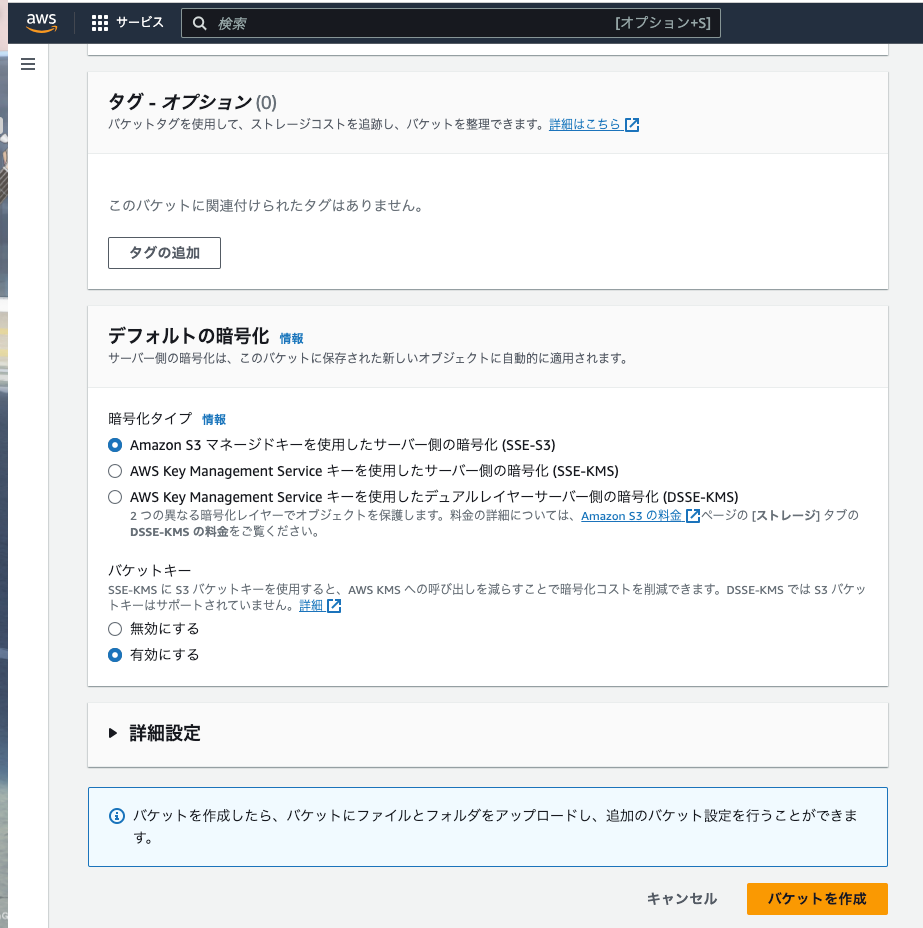Image resolution: width=923 pixels, height=928 pixels.
Task: Click external-link icon after Amazon S3 の料金
Action: coord(693,515)
